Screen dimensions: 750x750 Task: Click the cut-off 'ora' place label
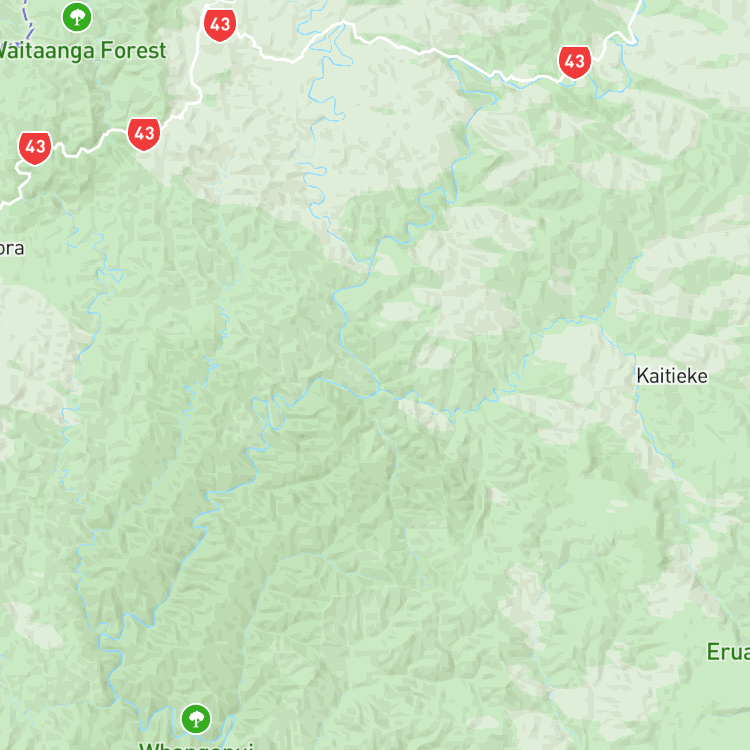(12, 248)
